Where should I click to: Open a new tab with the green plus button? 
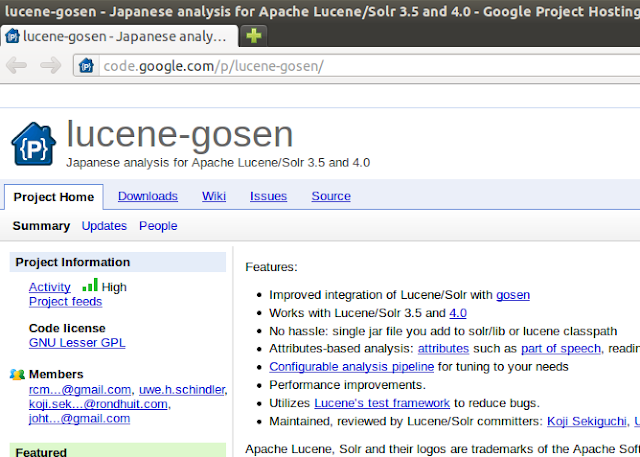pyautogui.click(x=253, y=36)
